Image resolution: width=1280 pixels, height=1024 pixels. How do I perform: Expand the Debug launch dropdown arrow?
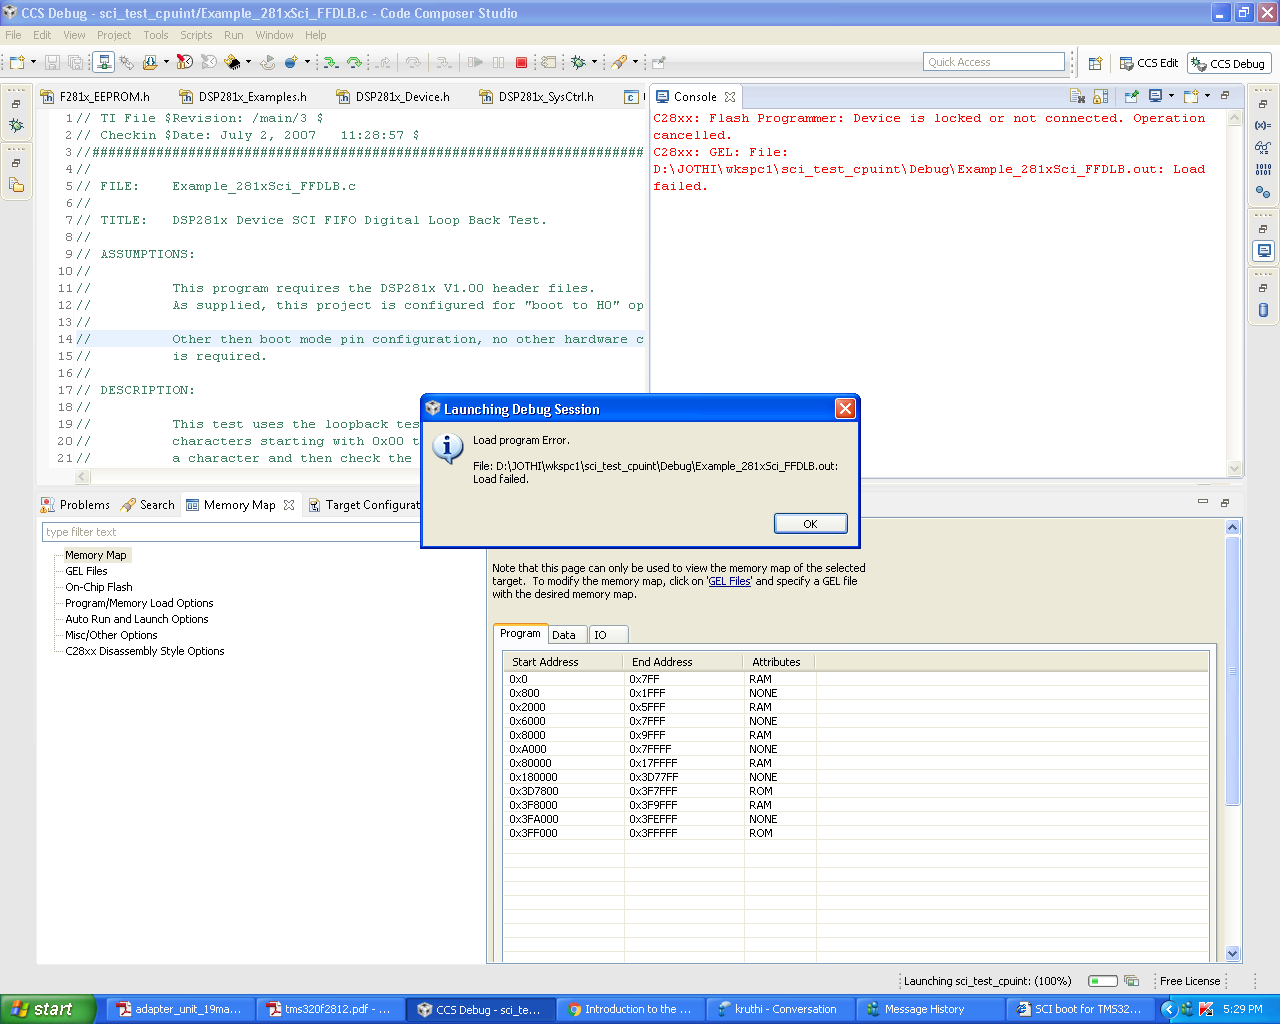594,62
